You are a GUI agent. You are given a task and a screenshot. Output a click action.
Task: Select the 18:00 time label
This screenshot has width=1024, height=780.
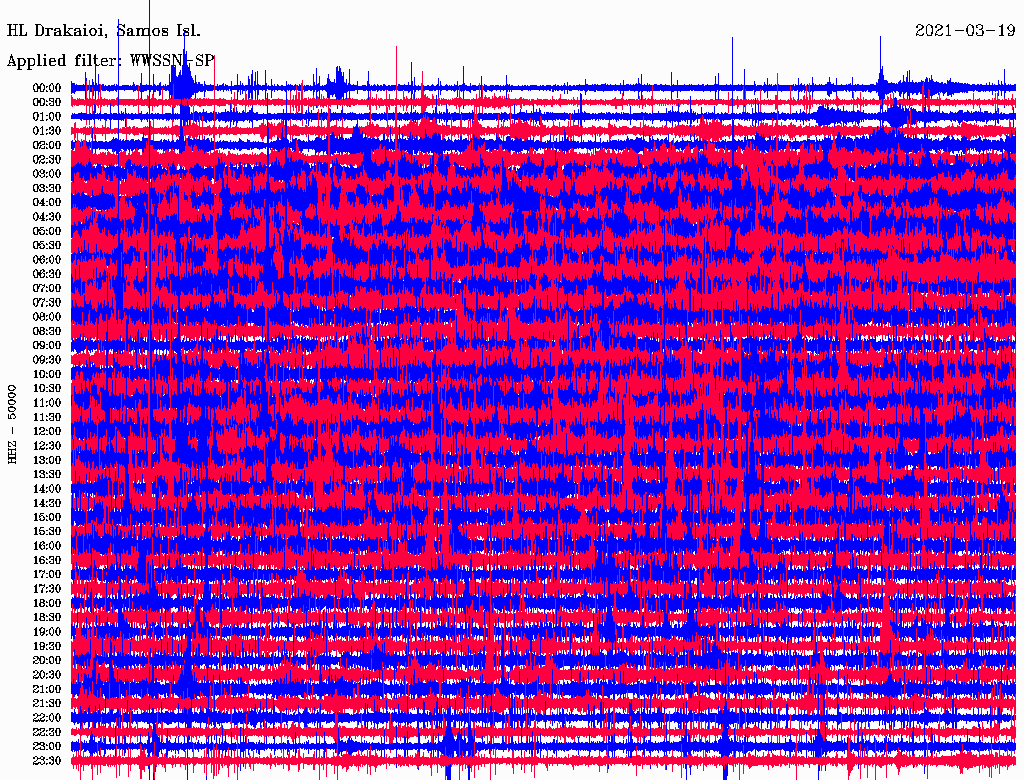(x=47, y=603)
